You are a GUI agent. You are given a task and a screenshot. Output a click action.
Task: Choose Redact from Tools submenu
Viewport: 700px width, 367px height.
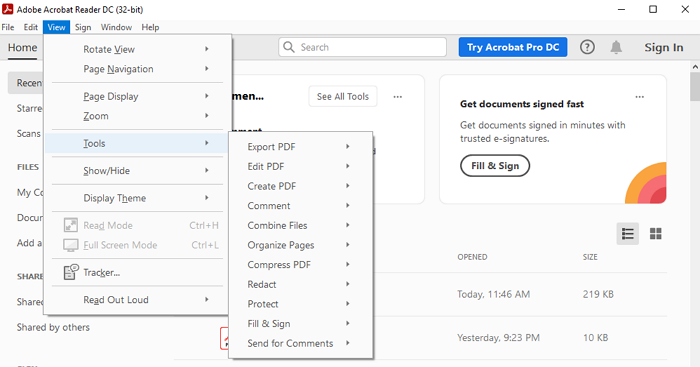pyautogui.click(x=301, y=284)
